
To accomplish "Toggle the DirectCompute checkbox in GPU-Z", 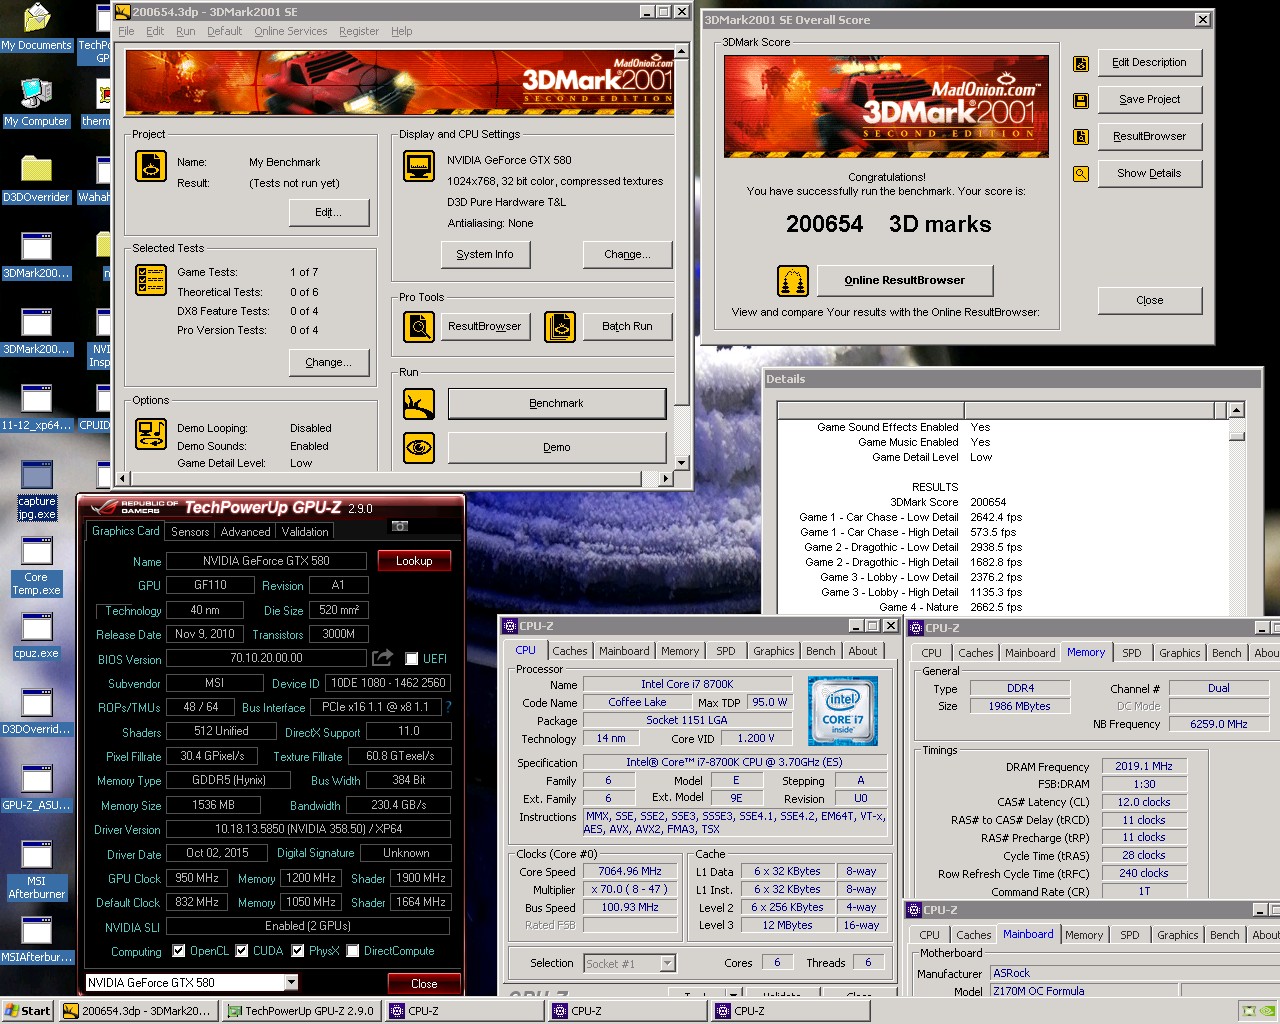I will click(x=352, y=951).
